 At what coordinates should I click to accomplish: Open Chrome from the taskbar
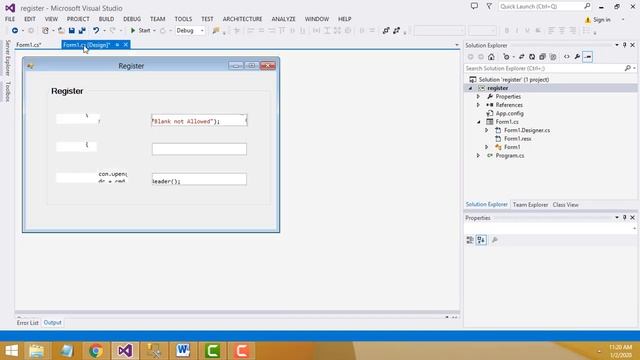pyautogui.click(x=96, y=351)
